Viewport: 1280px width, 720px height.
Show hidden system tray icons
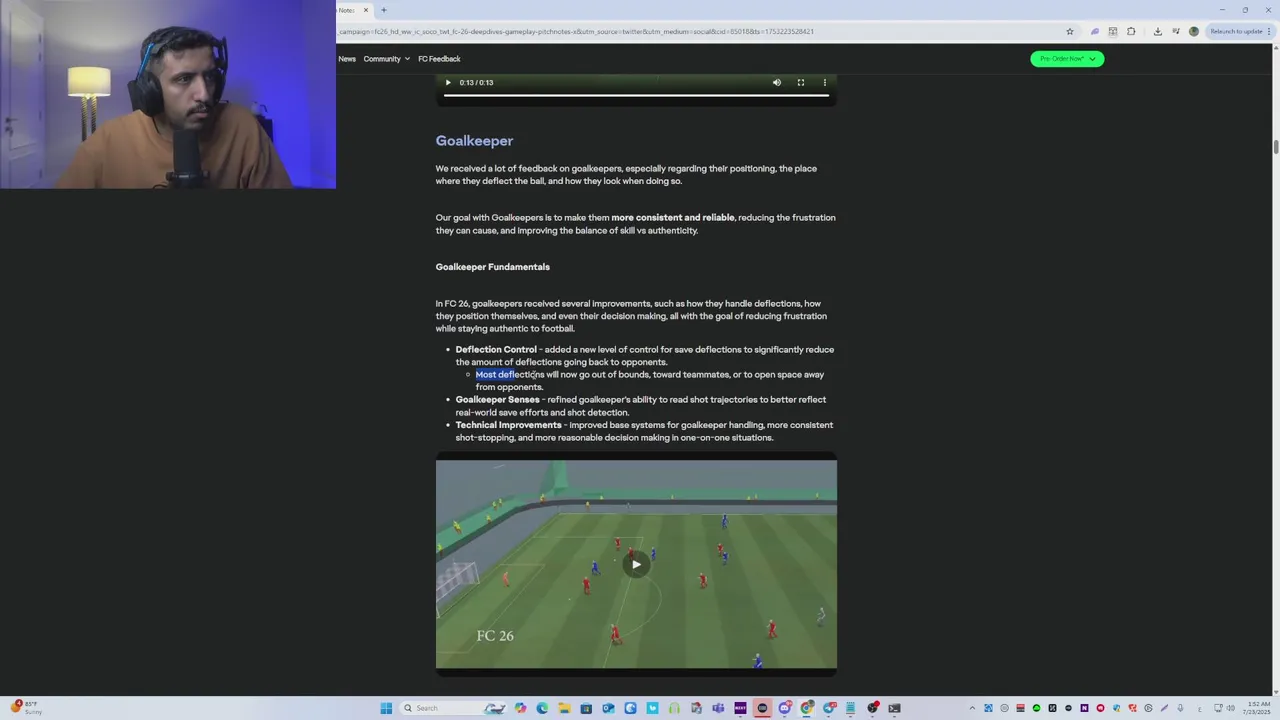click(972, 708)
